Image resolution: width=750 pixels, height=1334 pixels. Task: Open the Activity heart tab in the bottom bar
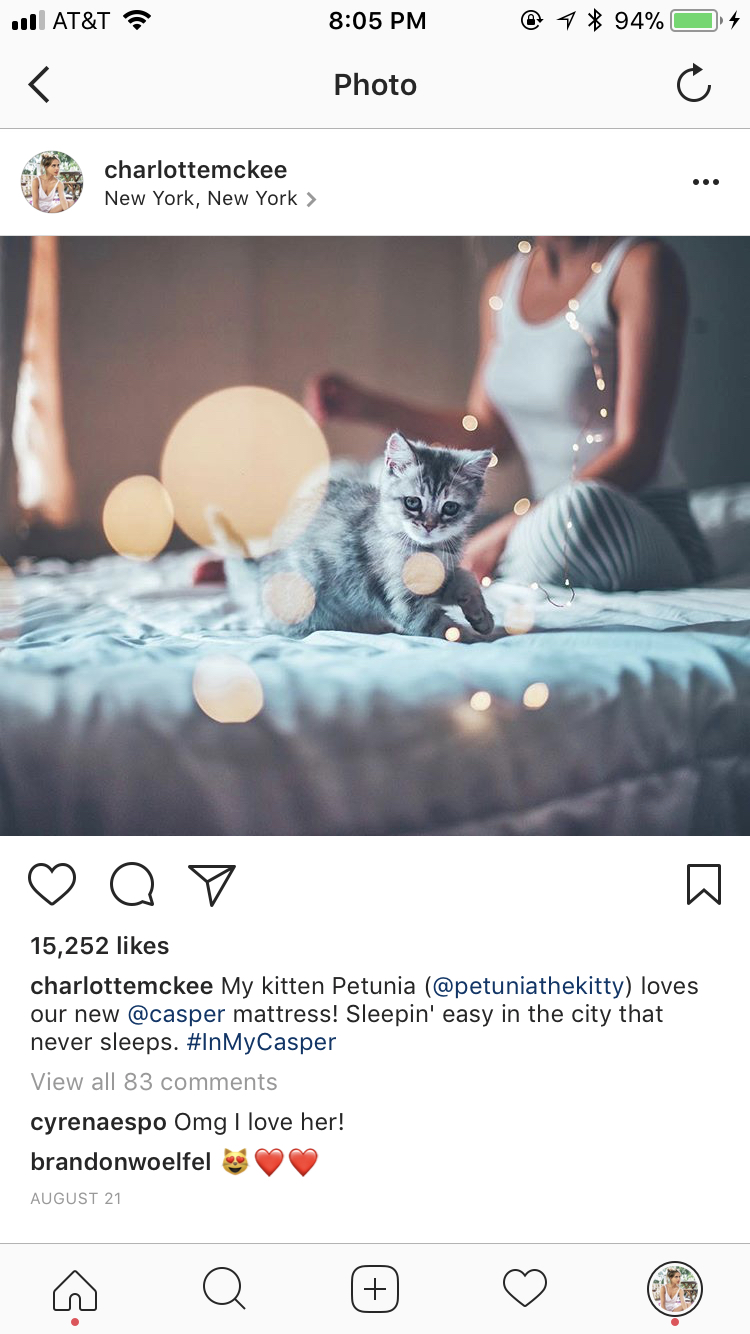525,1288
